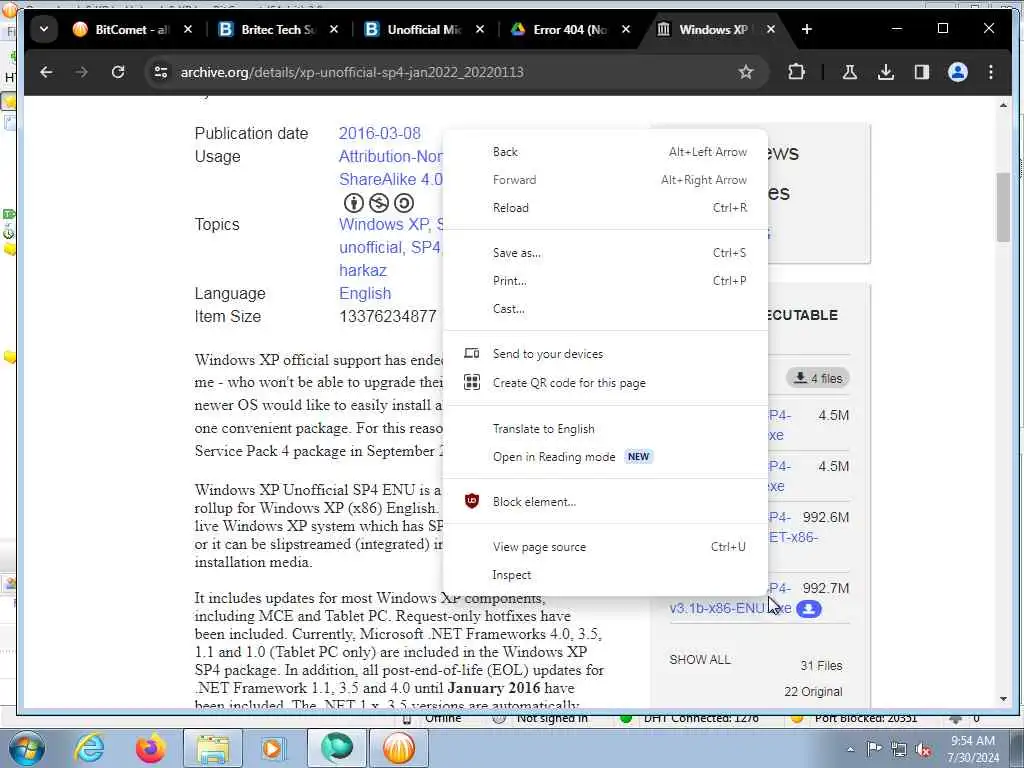Select Back in the context menu

click(605, 152)
